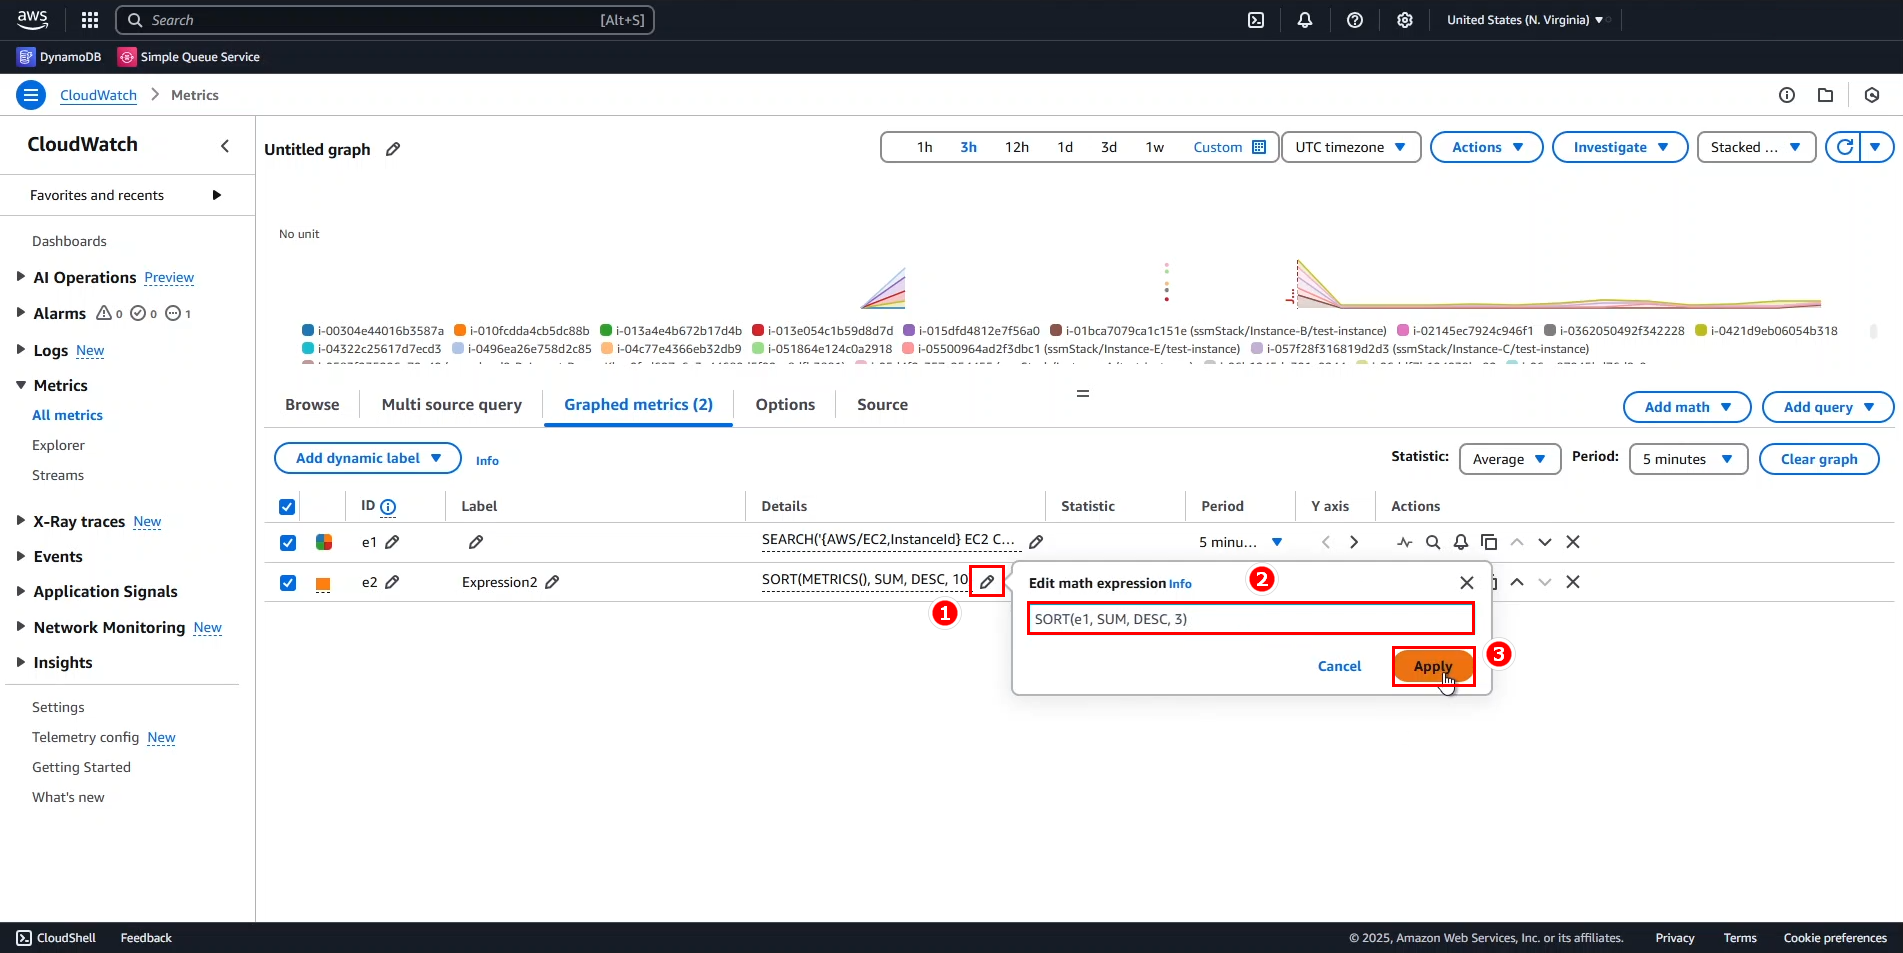The height and width of the screenshot is (953, 1903).
Task: Uncheck the e1 metric row checkbox
Action: tap(288, 542)
